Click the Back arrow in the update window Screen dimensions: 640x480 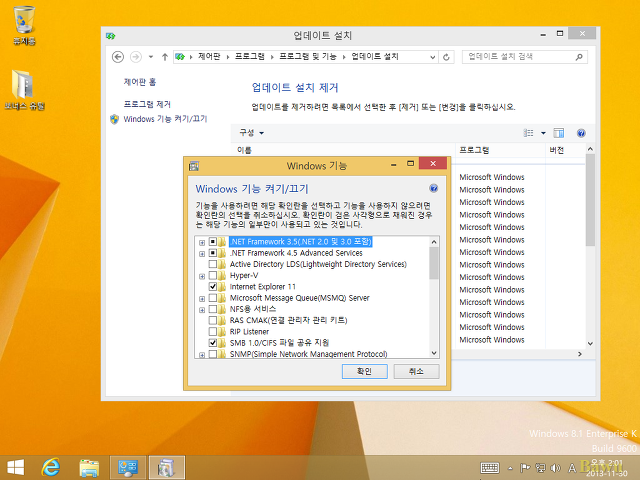(x=118, y=57)
